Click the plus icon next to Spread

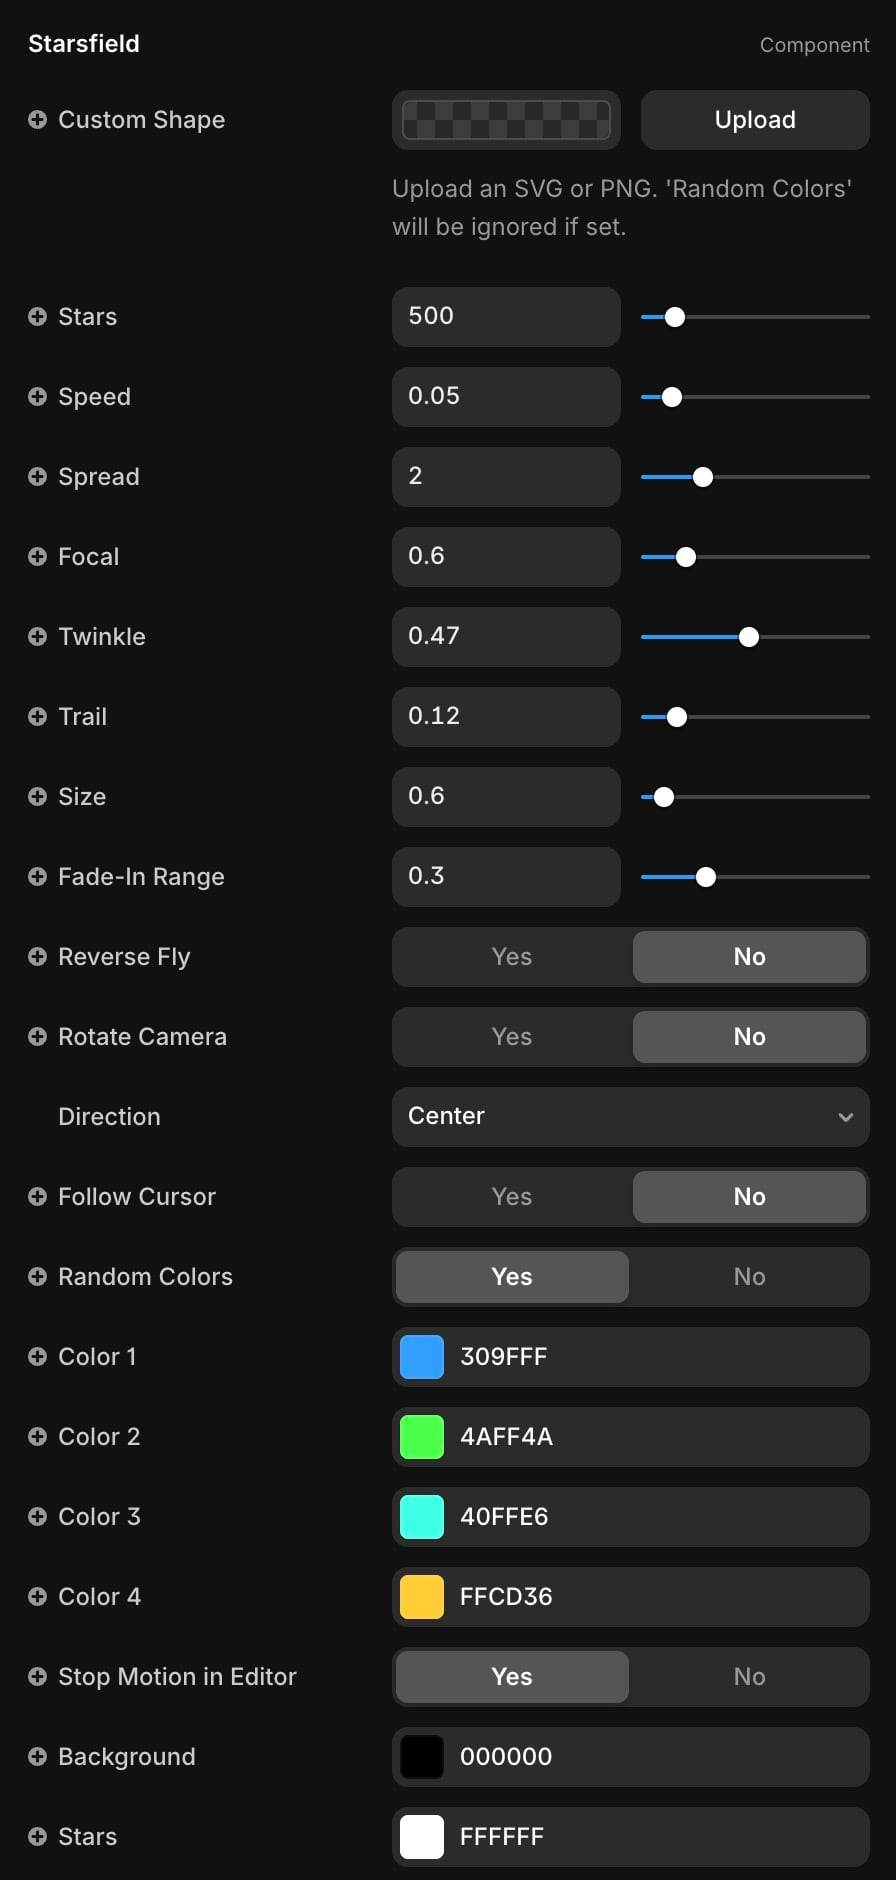(x=37, y=477)
